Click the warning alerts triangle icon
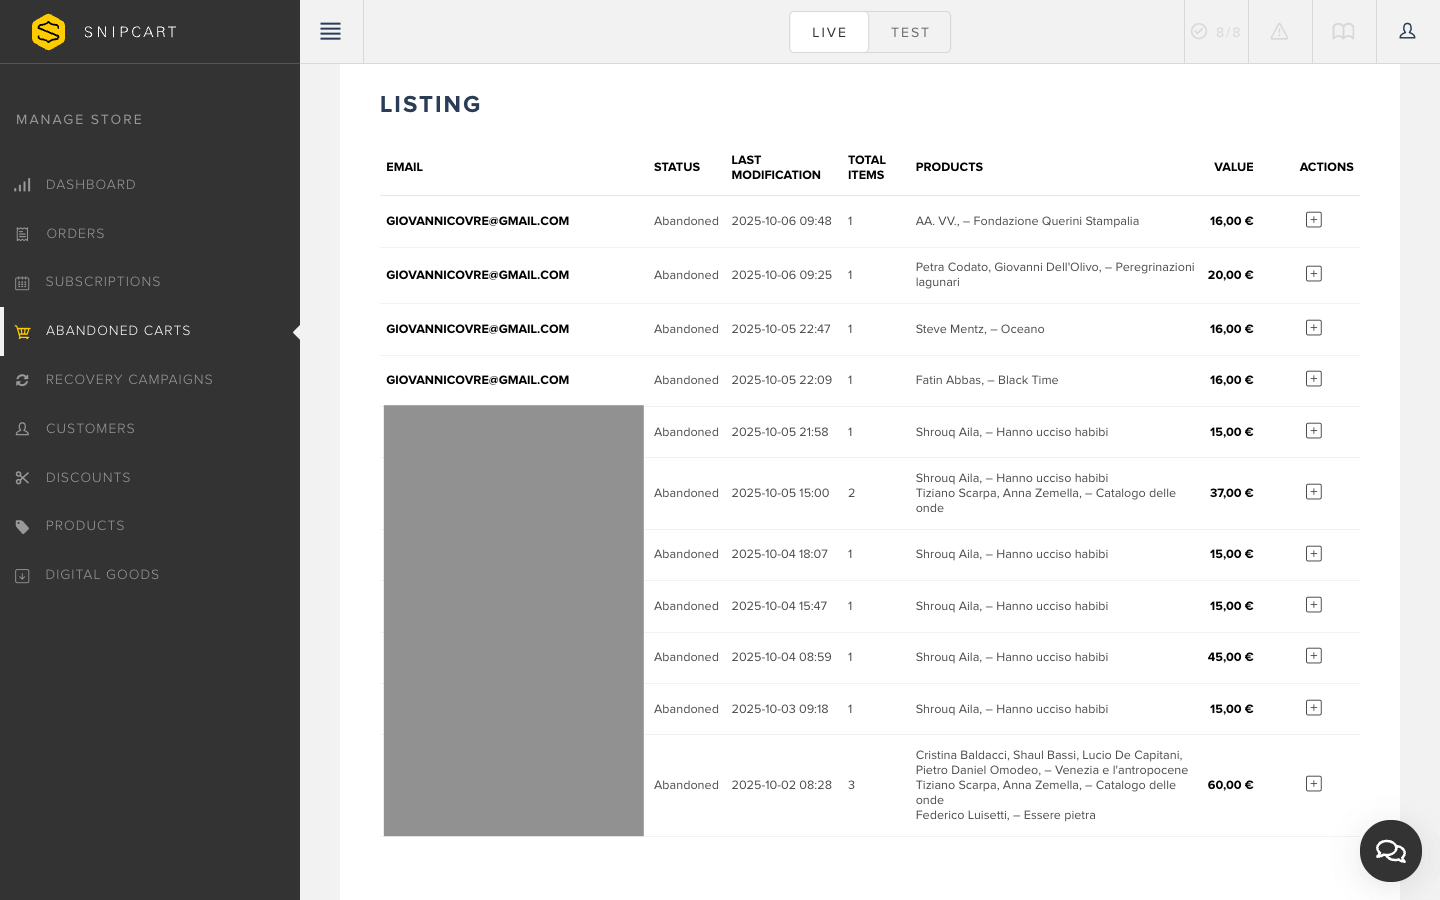 click(x=1279, y=32)
